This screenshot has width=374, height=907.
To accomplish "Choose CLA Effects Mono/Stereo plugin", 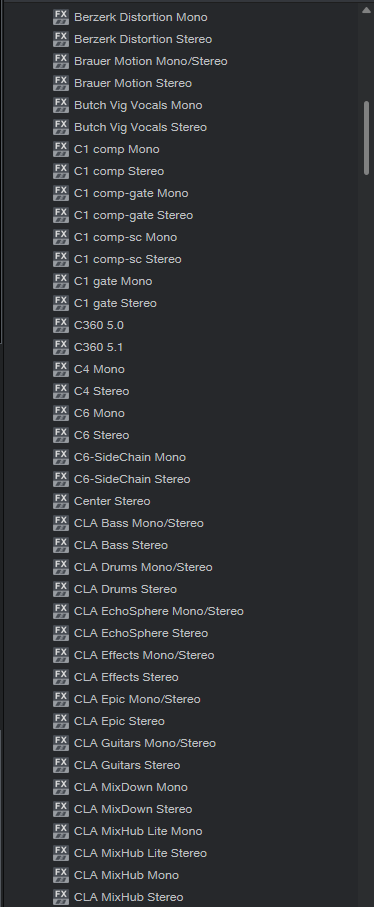I will (x=144, y=655).
